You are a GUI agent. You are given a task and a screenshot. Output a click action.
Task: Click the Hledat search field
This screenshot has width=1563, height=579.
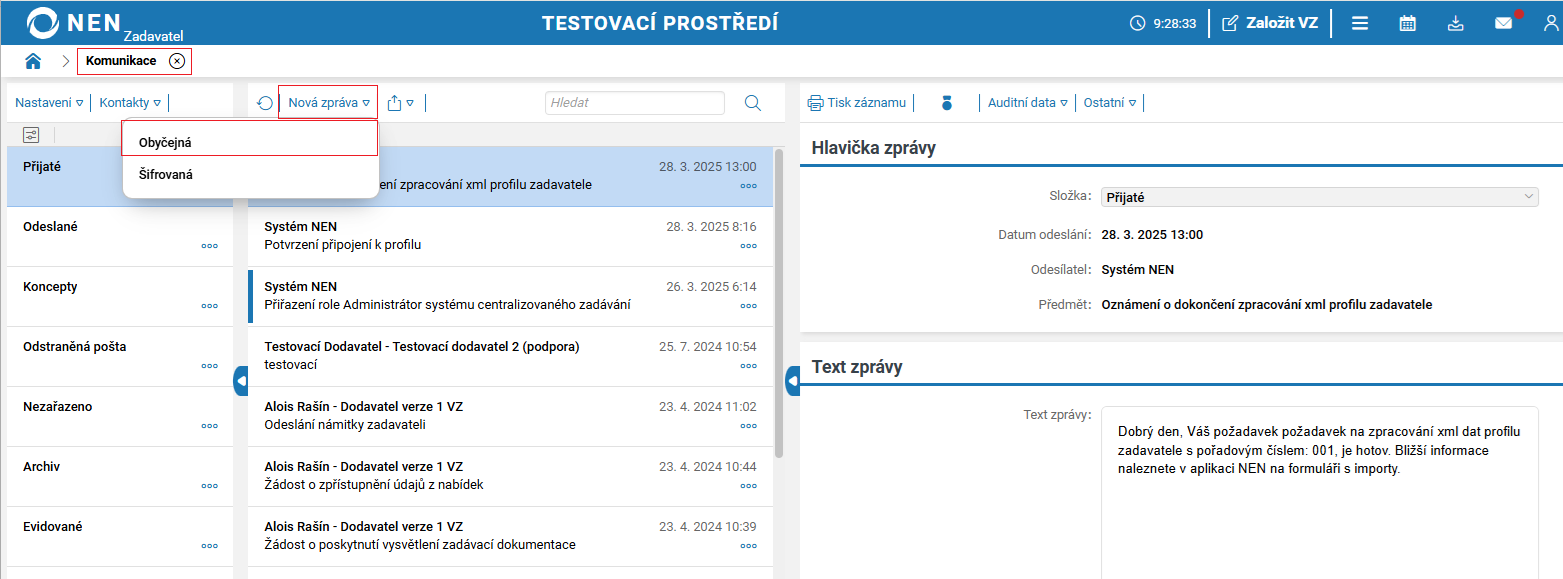(x=634, y=102)
